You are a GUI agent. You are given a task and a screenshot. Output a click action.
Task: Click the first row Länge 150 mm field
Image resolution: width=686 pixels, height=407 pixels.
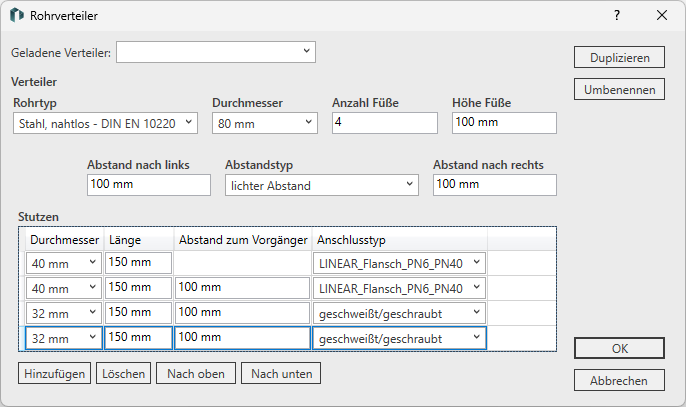tap(138, 263)
